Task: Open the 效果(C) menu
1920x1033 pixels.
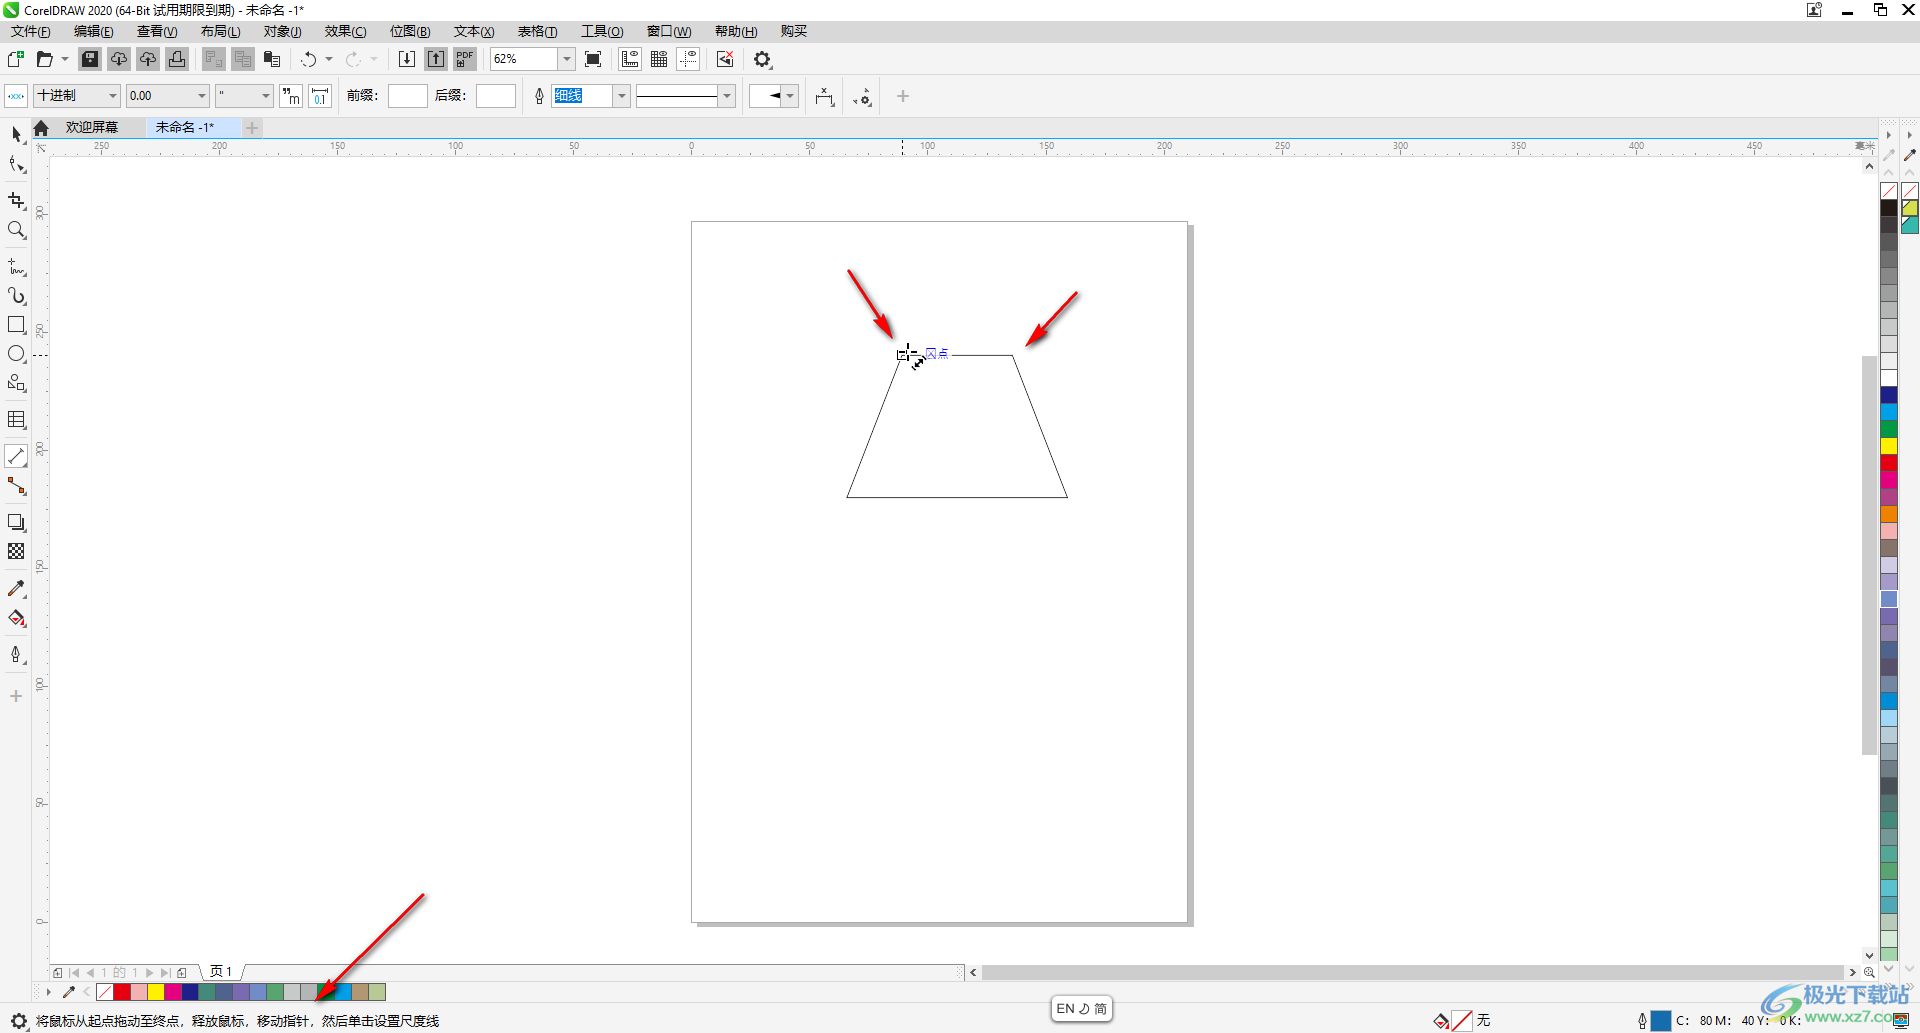Action: point(346,31)
